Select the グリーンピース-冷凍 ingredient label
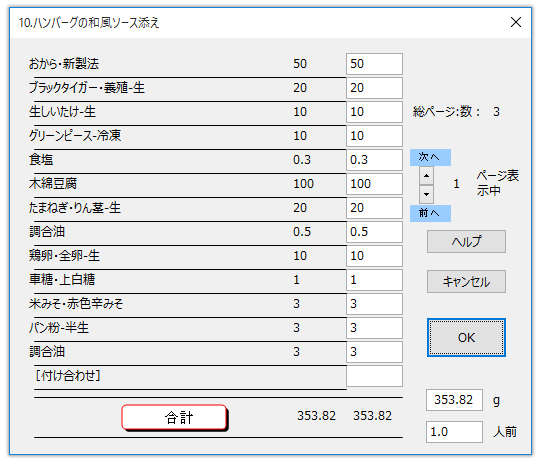 click(75, 136)
